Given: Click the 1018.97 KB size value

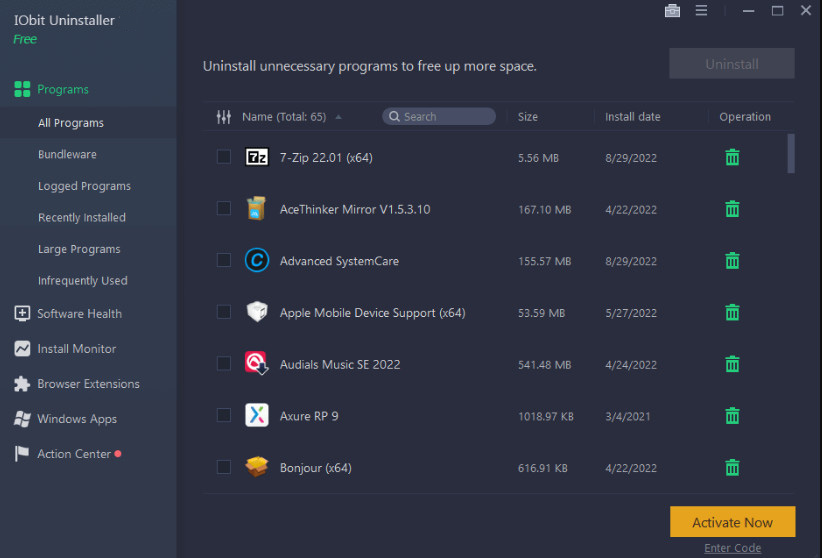Looking at the screenshot, I should pos(546,416).
